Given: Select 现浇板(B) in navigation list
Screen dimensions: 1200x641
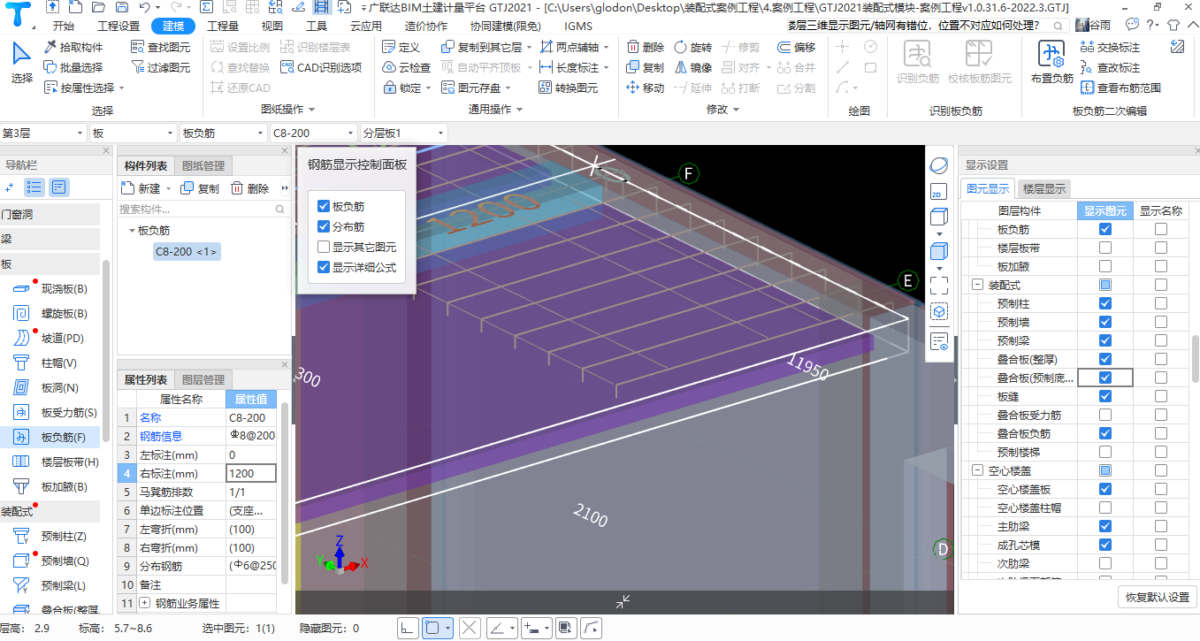Looking at the screenshot, I should tap(52, 288).
